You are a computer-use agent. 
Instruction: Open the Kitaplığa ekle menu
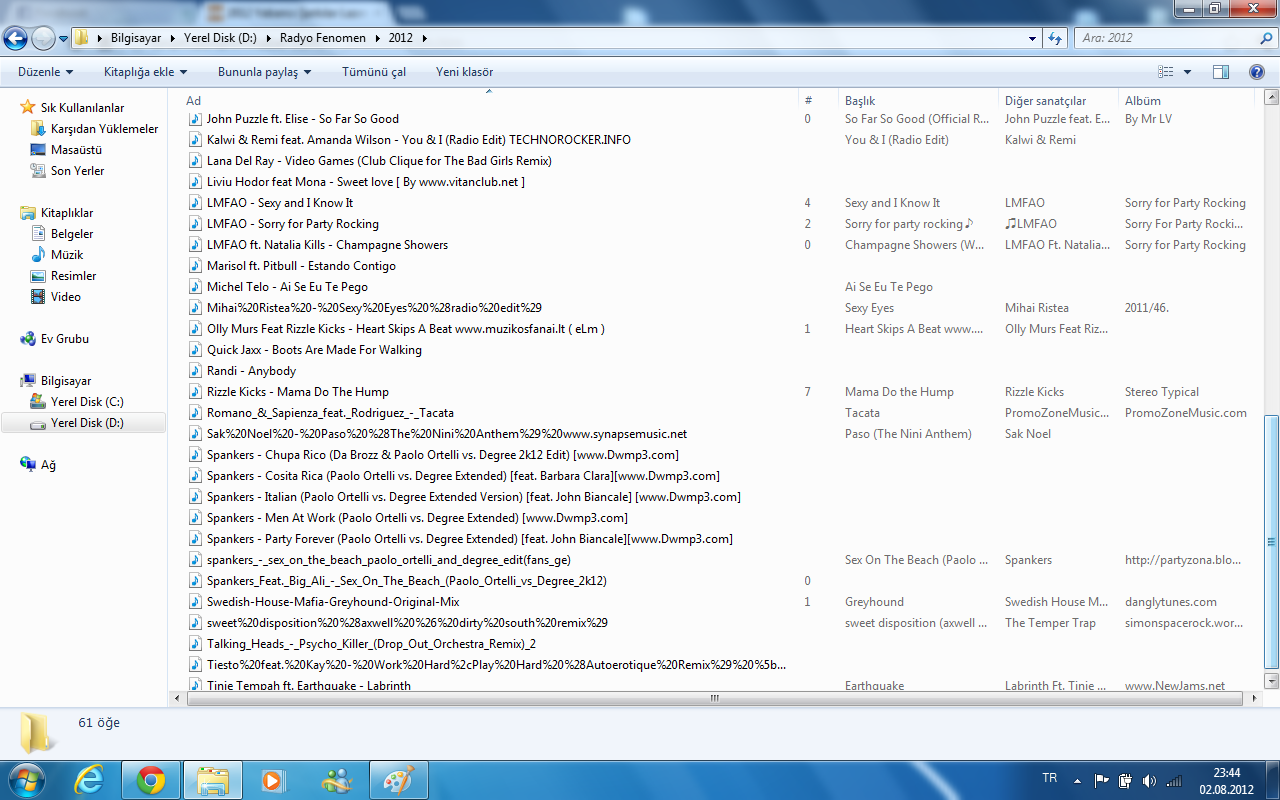point(146,72)
